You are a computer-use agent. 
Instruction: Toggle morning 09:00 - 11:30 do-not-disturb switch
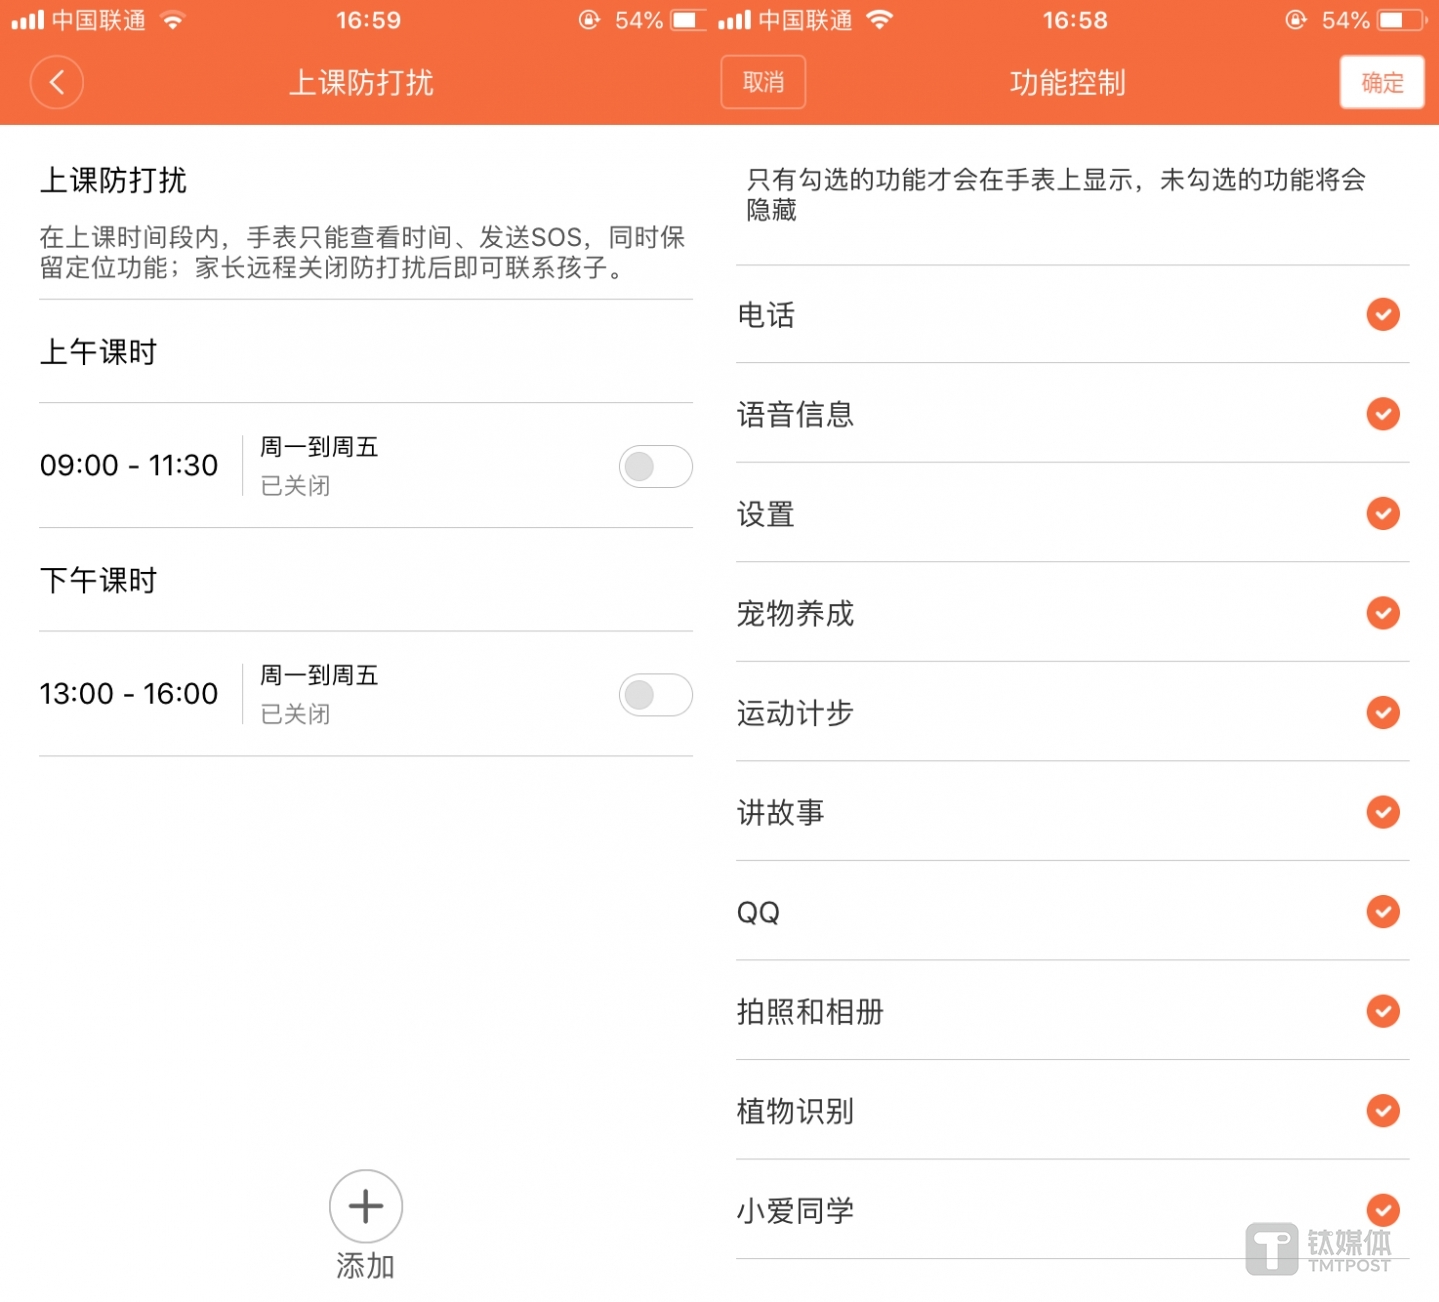(655, 466)
